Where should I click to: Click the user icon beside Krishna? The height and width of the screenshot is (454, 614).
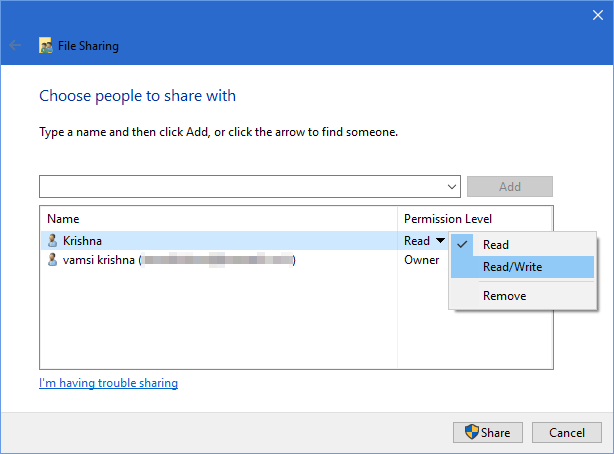[52, 240]
